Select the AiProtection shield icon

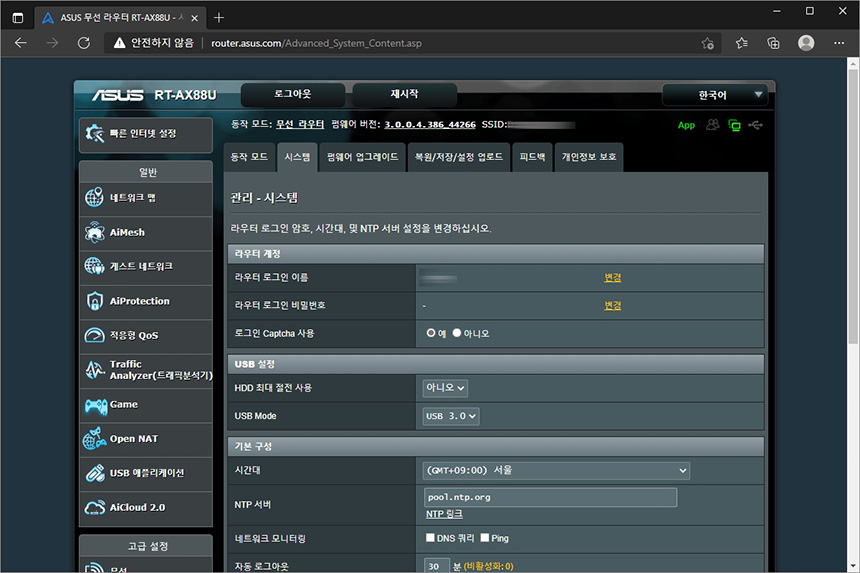pos(94,300)
